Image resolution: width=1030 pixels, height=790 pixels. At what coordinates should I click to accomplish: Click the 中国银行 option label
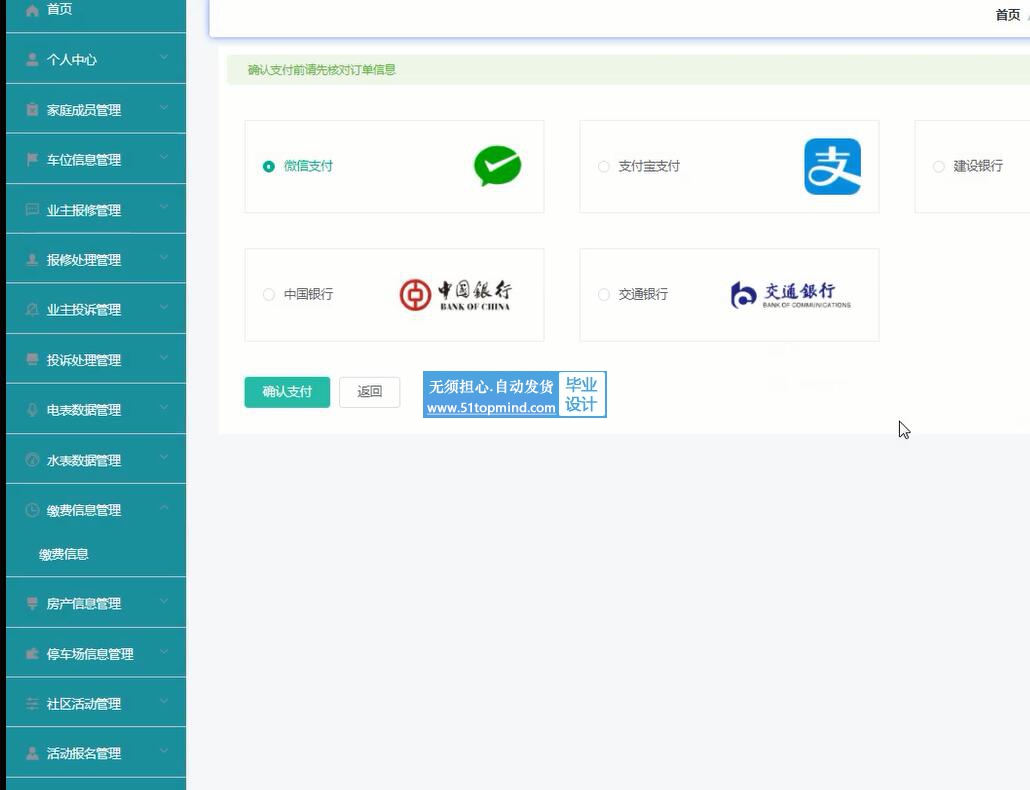pyautogui.click(x=308, y=294)
